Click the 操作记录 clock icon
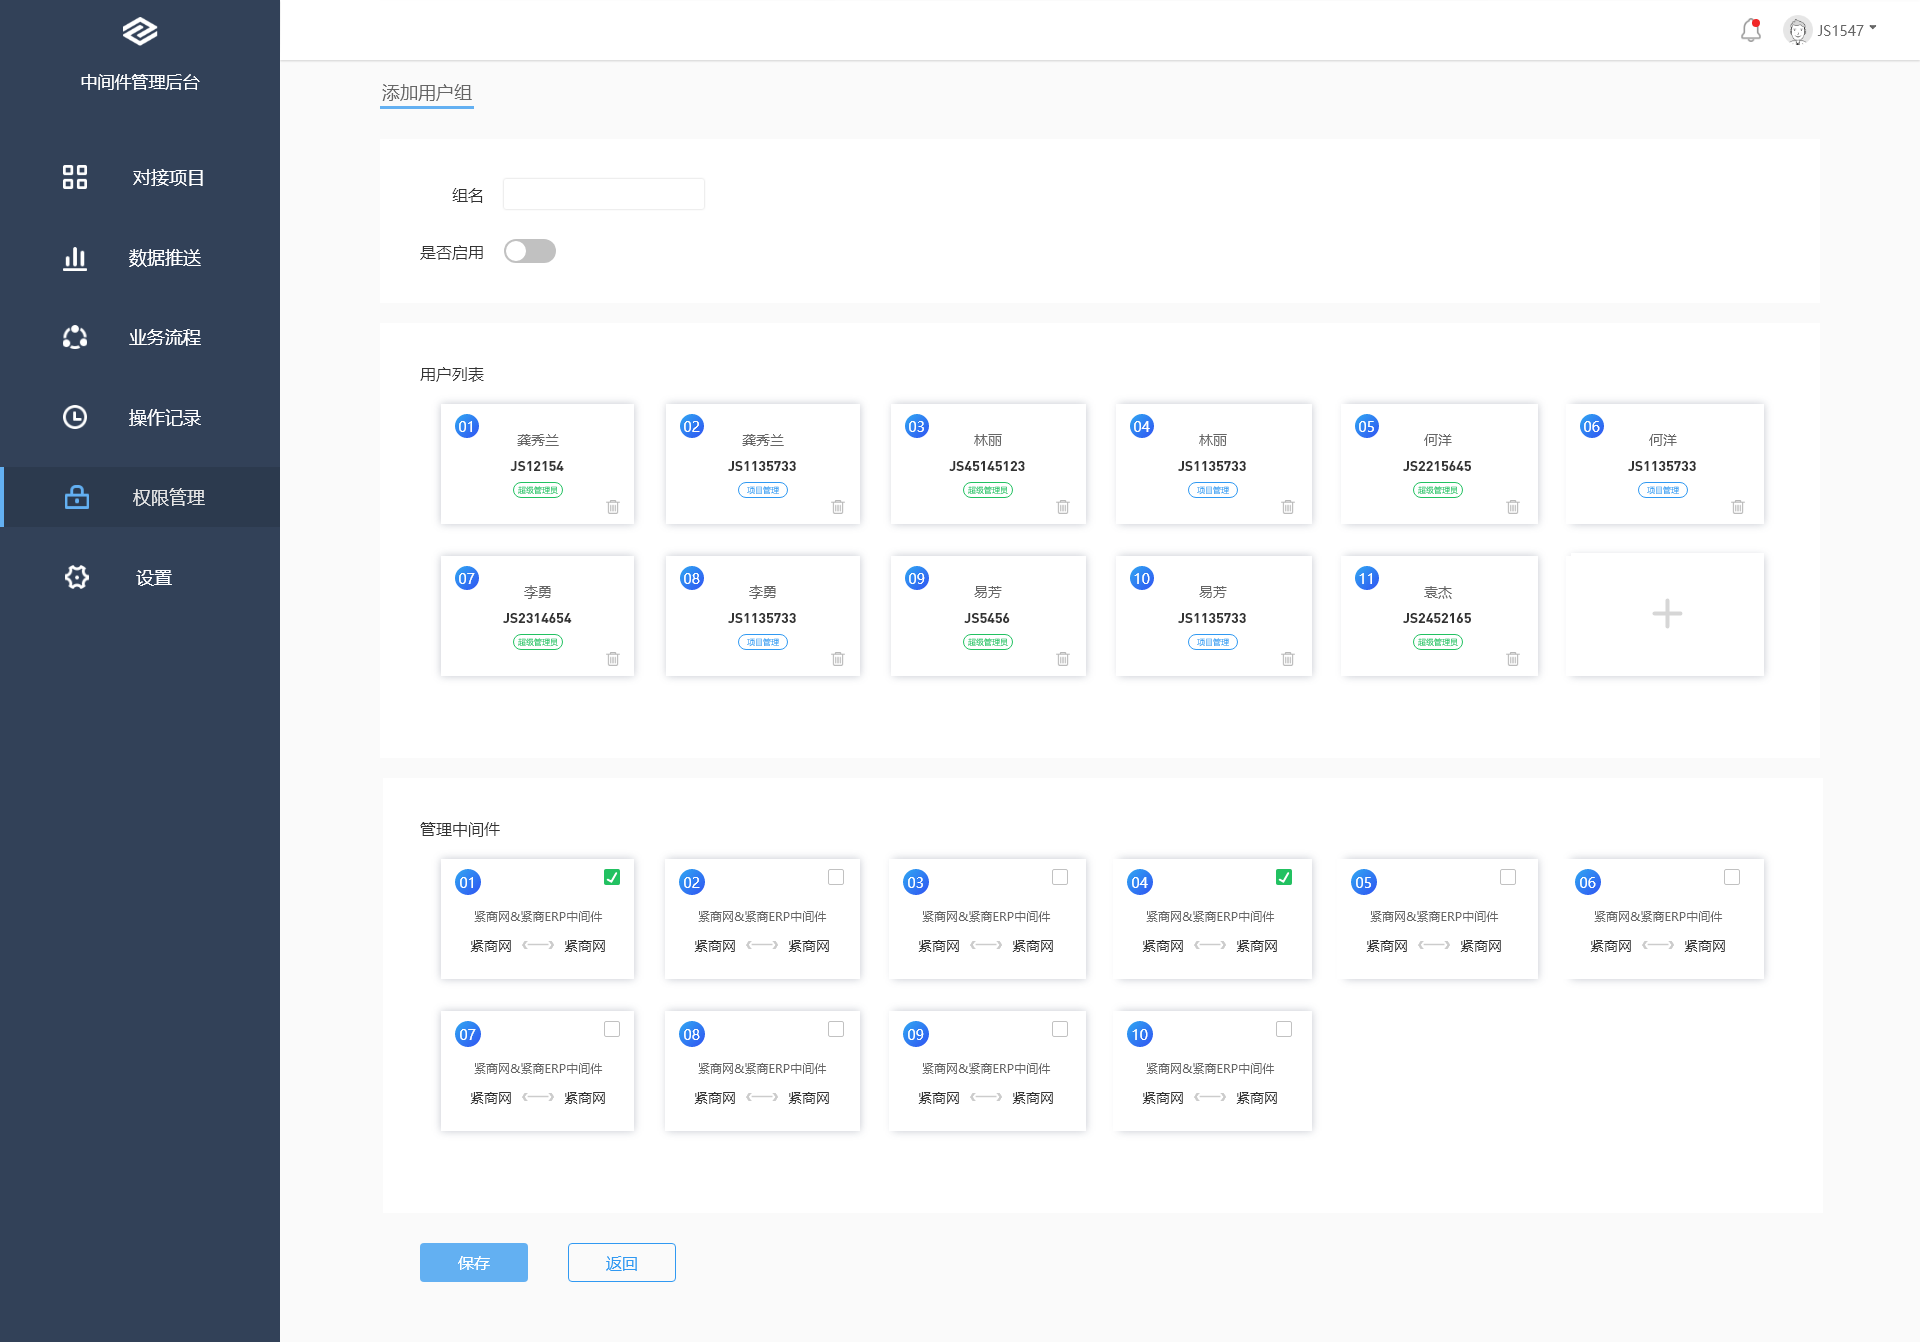1920x1343 pixels. click(x=75, y=417)
